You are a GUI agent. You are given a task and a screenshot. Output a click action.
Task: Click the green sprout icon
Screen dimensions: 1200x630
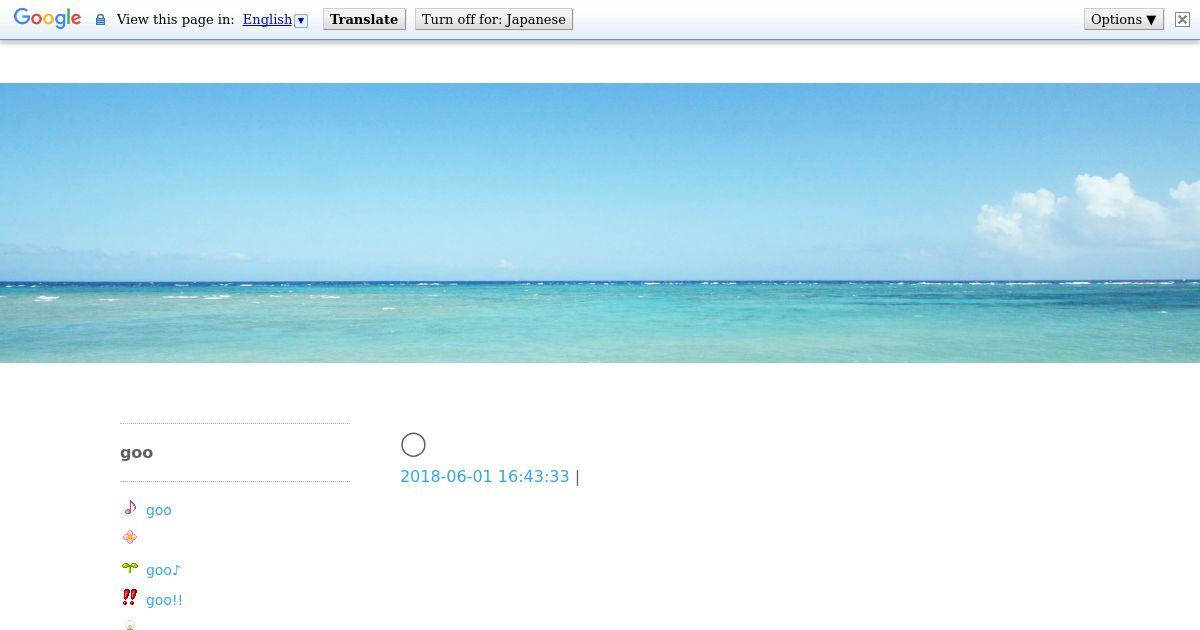[130, 568]
